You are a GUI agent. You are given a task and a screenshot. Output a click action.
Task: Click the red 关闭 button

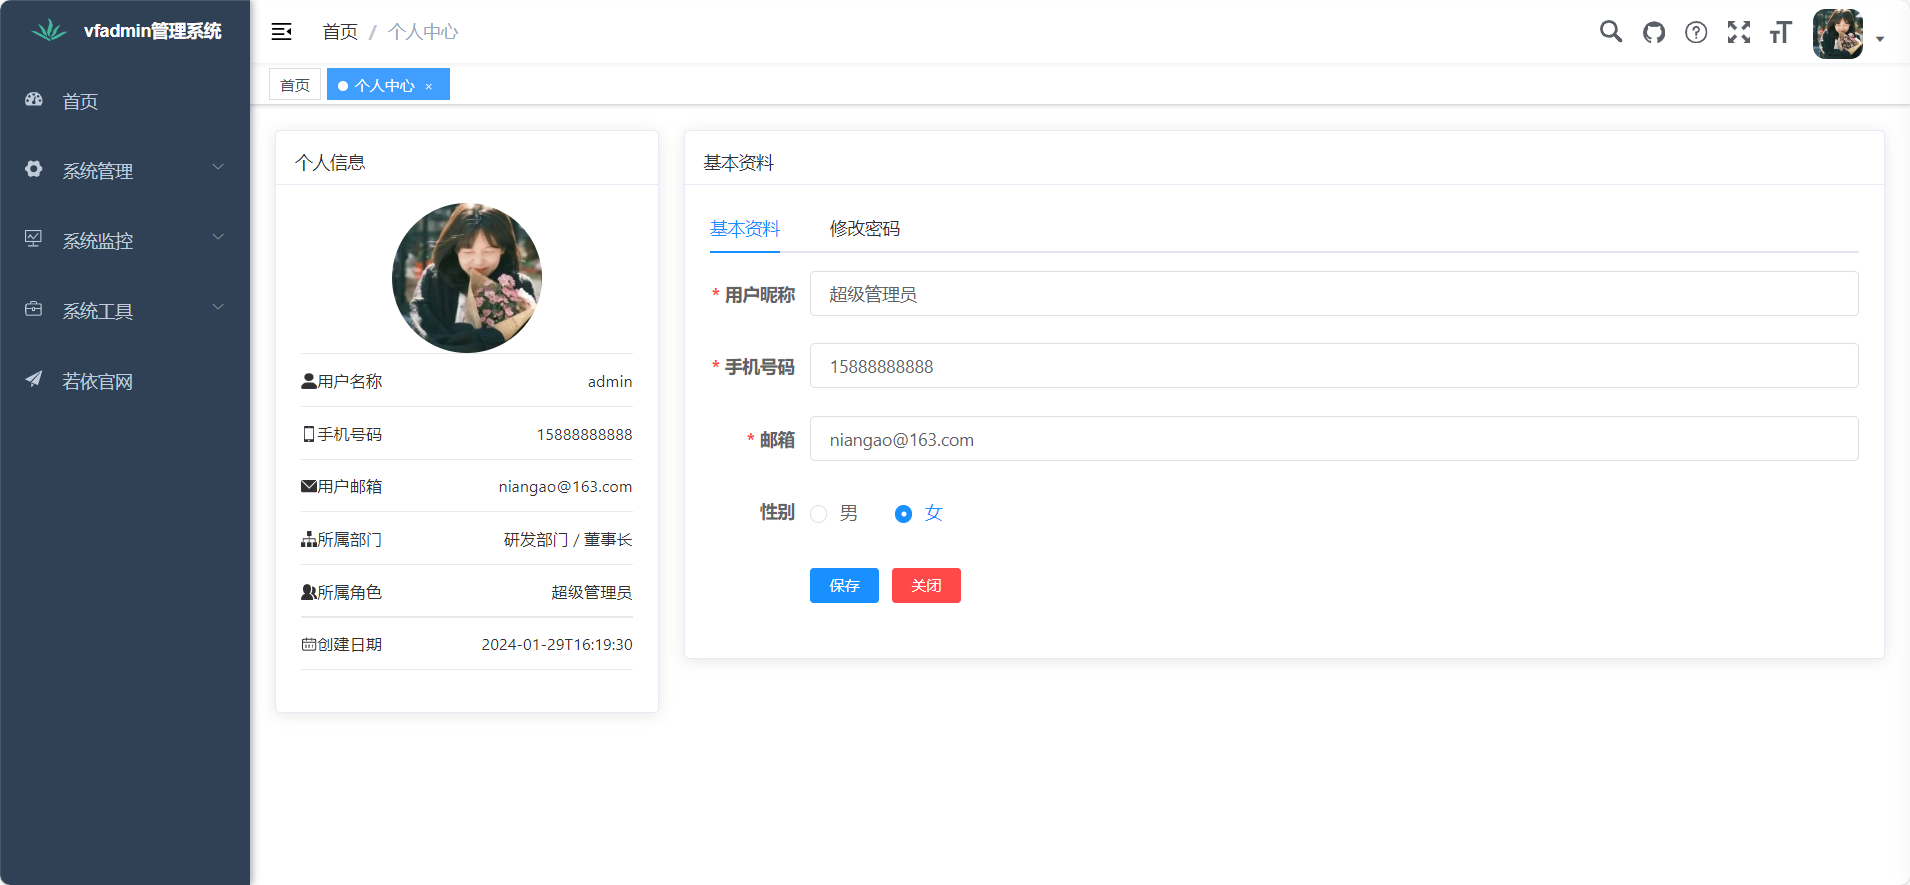click(x=926, y=586)
